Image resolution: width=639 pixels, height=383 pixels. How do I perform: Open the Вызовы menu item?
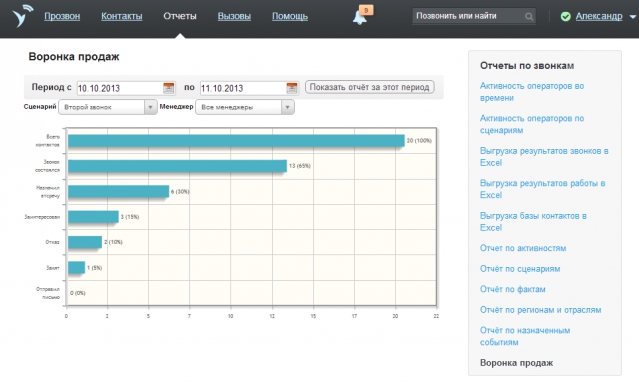[x=234, y=16]
